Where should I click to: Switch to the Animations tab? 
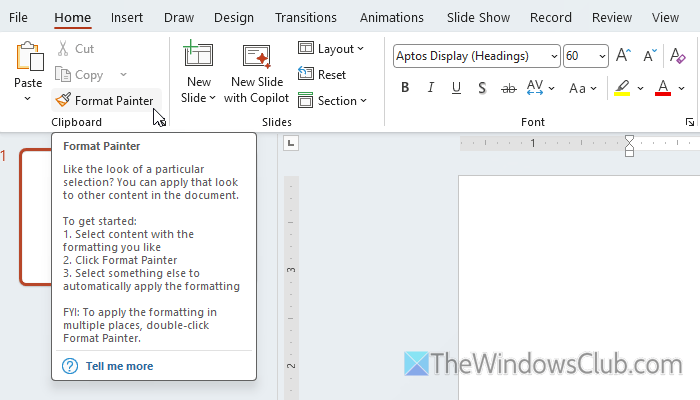click(392, 17)
